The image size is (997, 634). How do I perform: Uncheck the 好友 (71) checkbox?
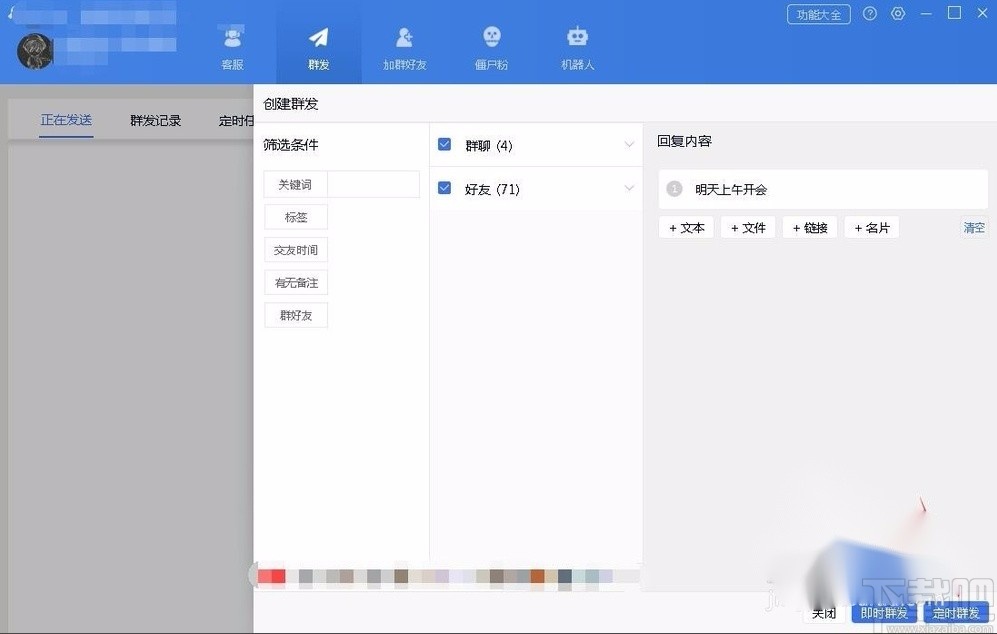tap(443, 188)
